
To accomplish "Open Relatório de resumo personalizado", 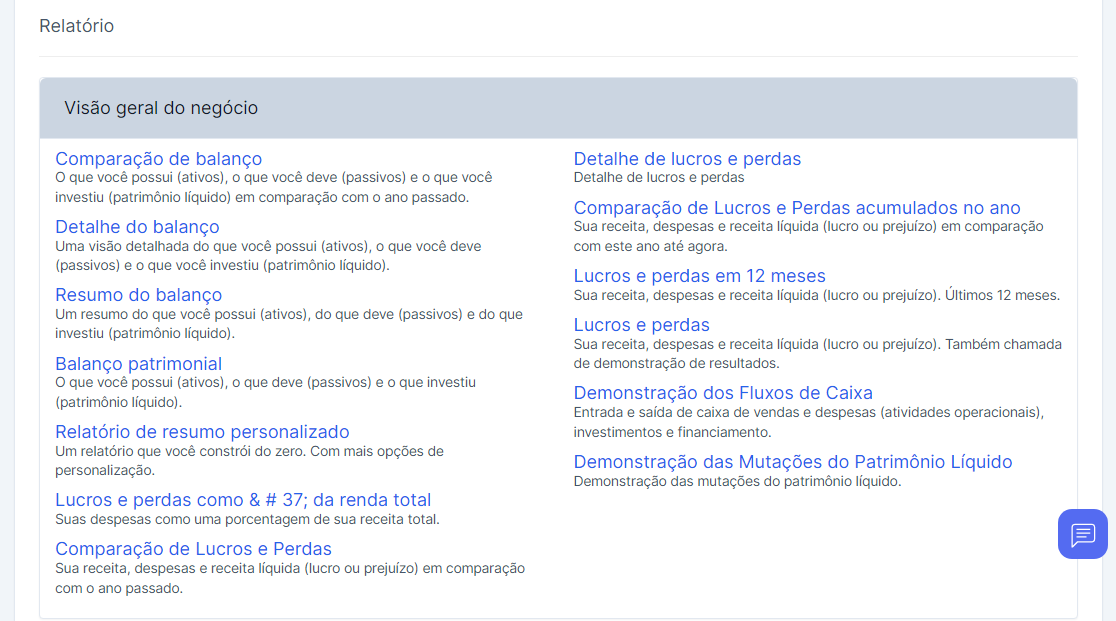I will coord(202,432).
